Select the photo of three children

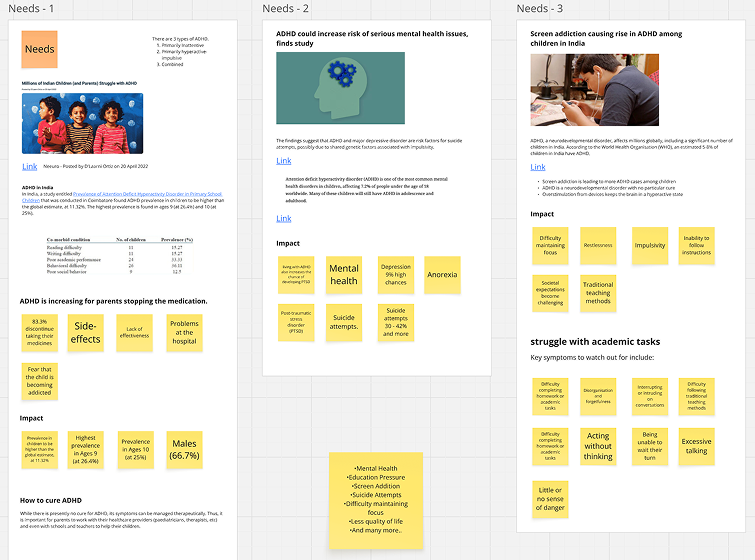tap(82, 124)
